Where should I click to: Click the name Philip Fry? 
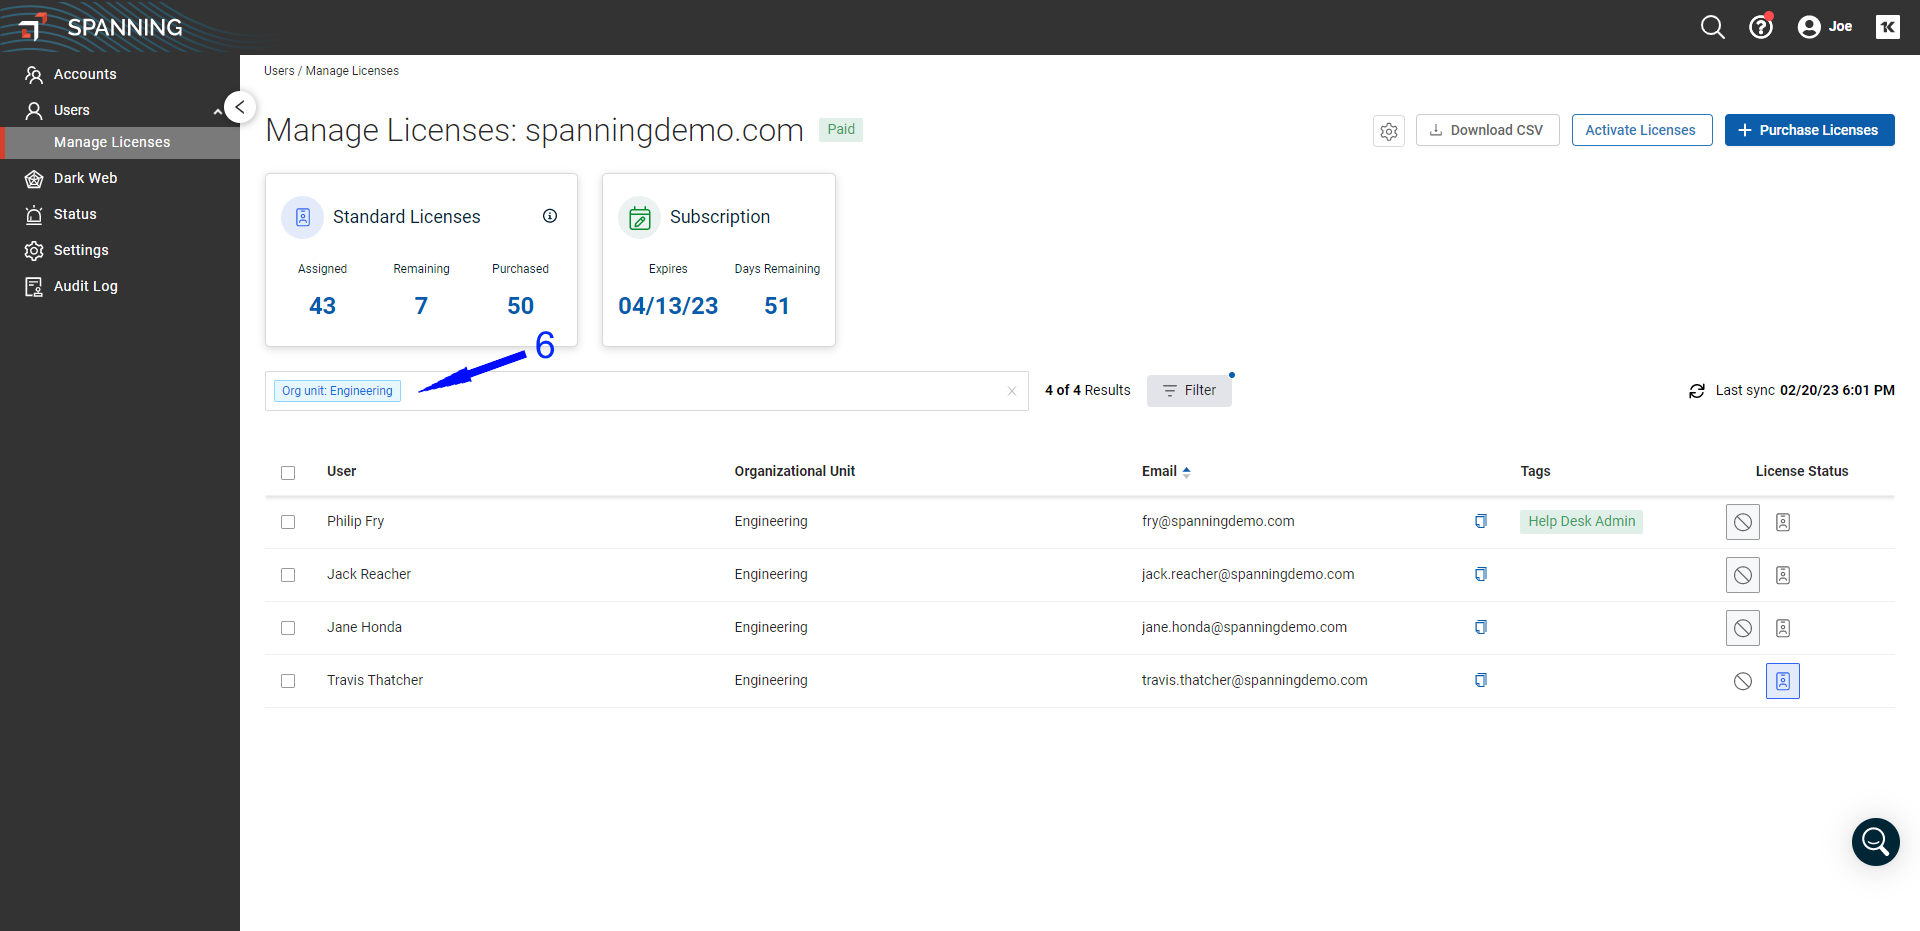point(355,521)
